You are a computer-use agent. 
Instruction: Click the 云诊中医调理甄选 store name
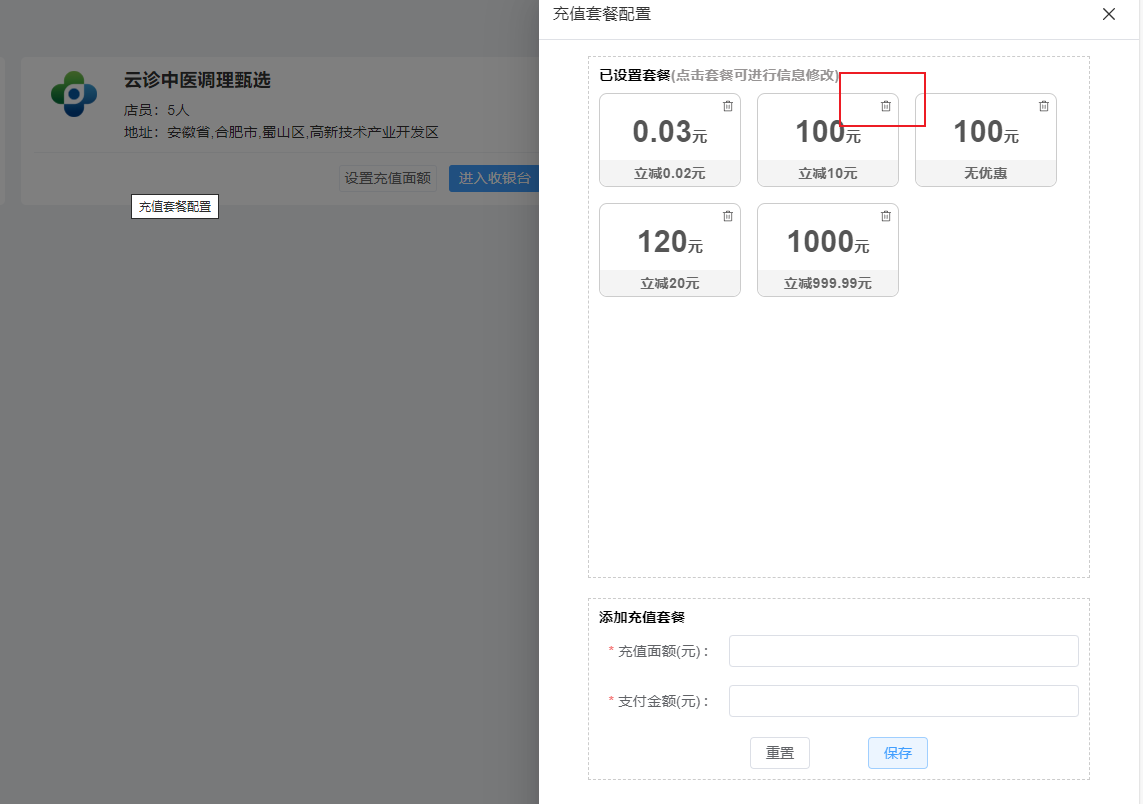pos(197,80)
